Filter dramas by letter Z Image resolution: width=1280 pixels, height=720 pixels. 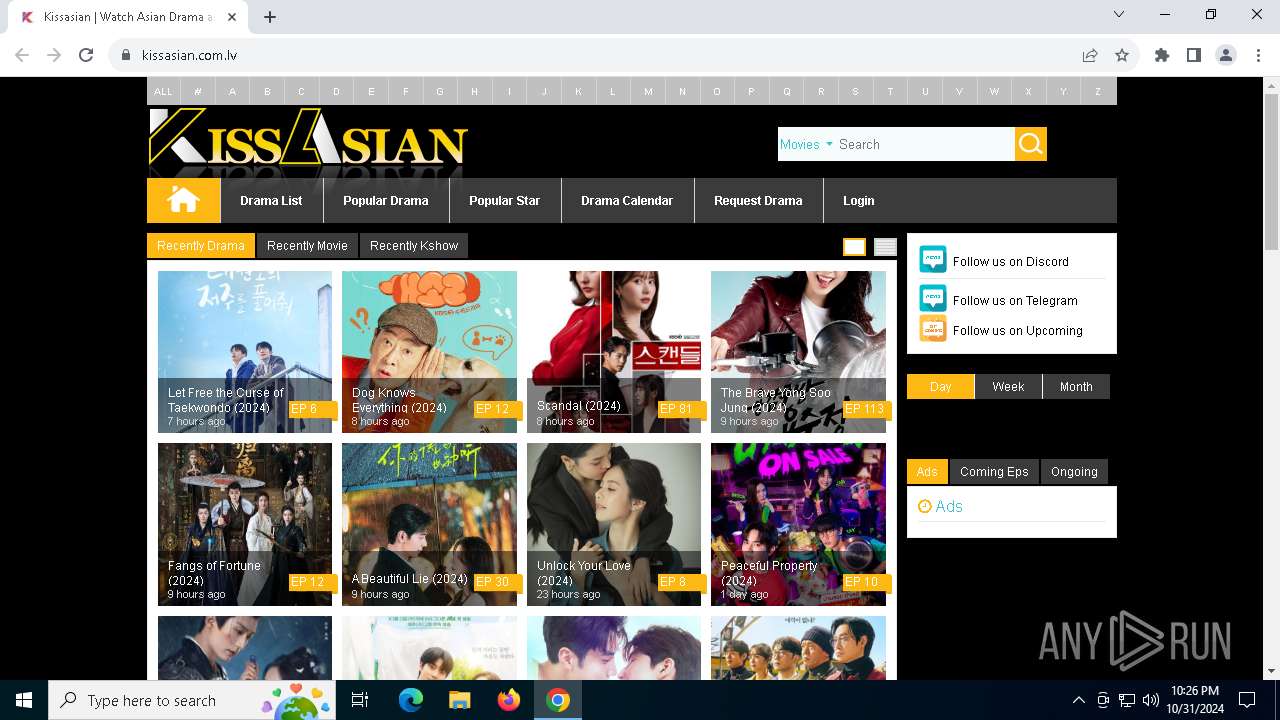click(x=1098, y=91)
